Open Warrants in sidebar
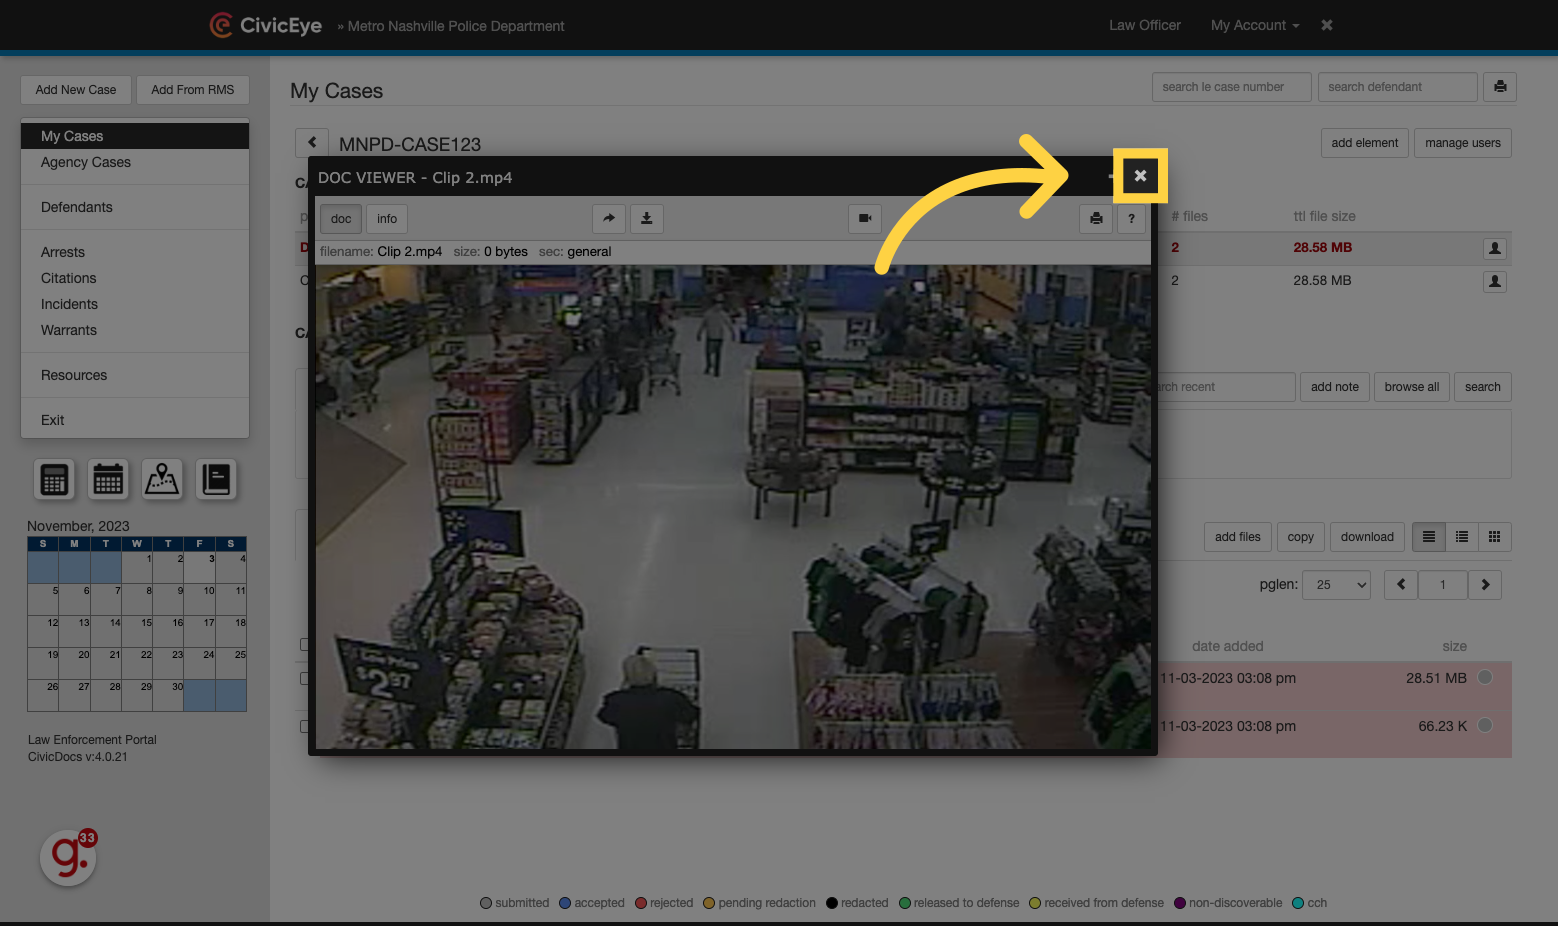The width and height of the screenshot is (1558, 926). point(135,330)
